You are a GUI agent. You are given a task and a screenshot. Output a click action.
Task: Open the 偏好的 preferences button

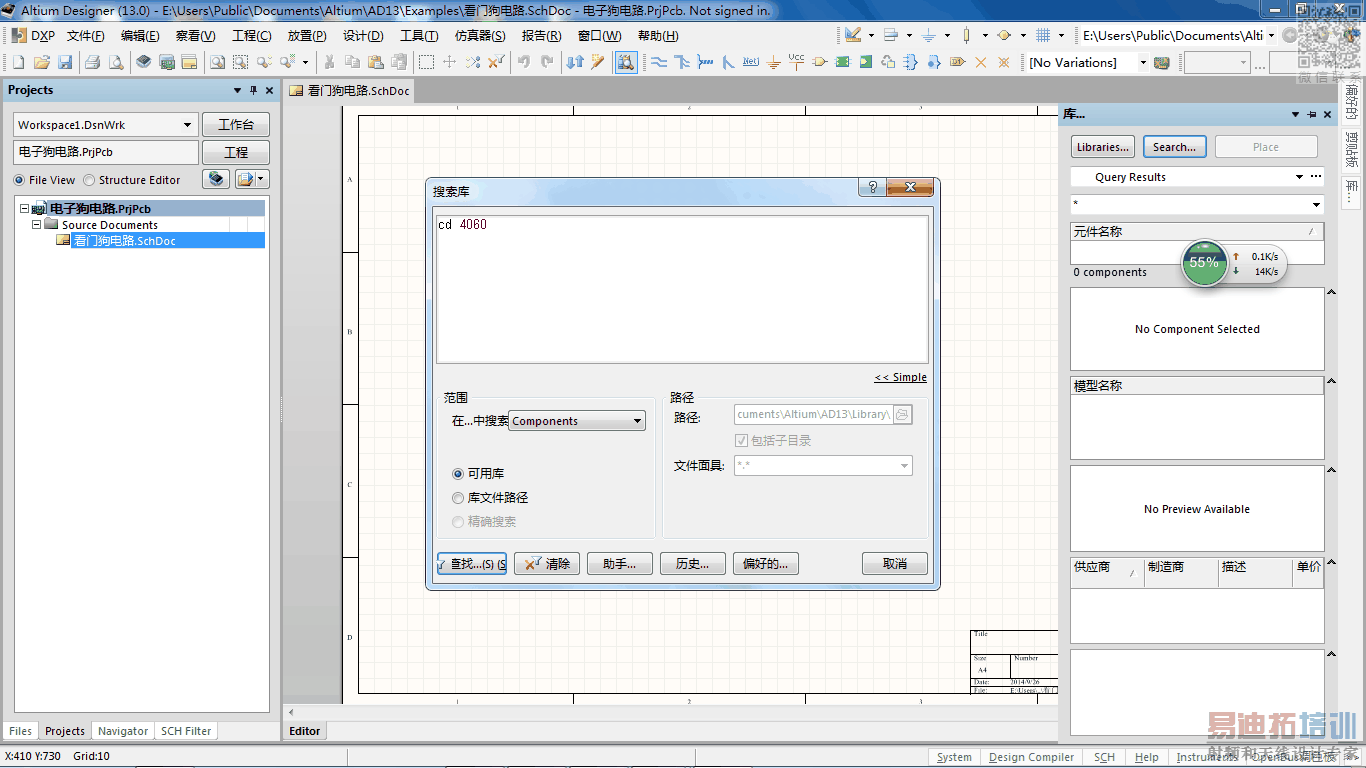point(766,564)
